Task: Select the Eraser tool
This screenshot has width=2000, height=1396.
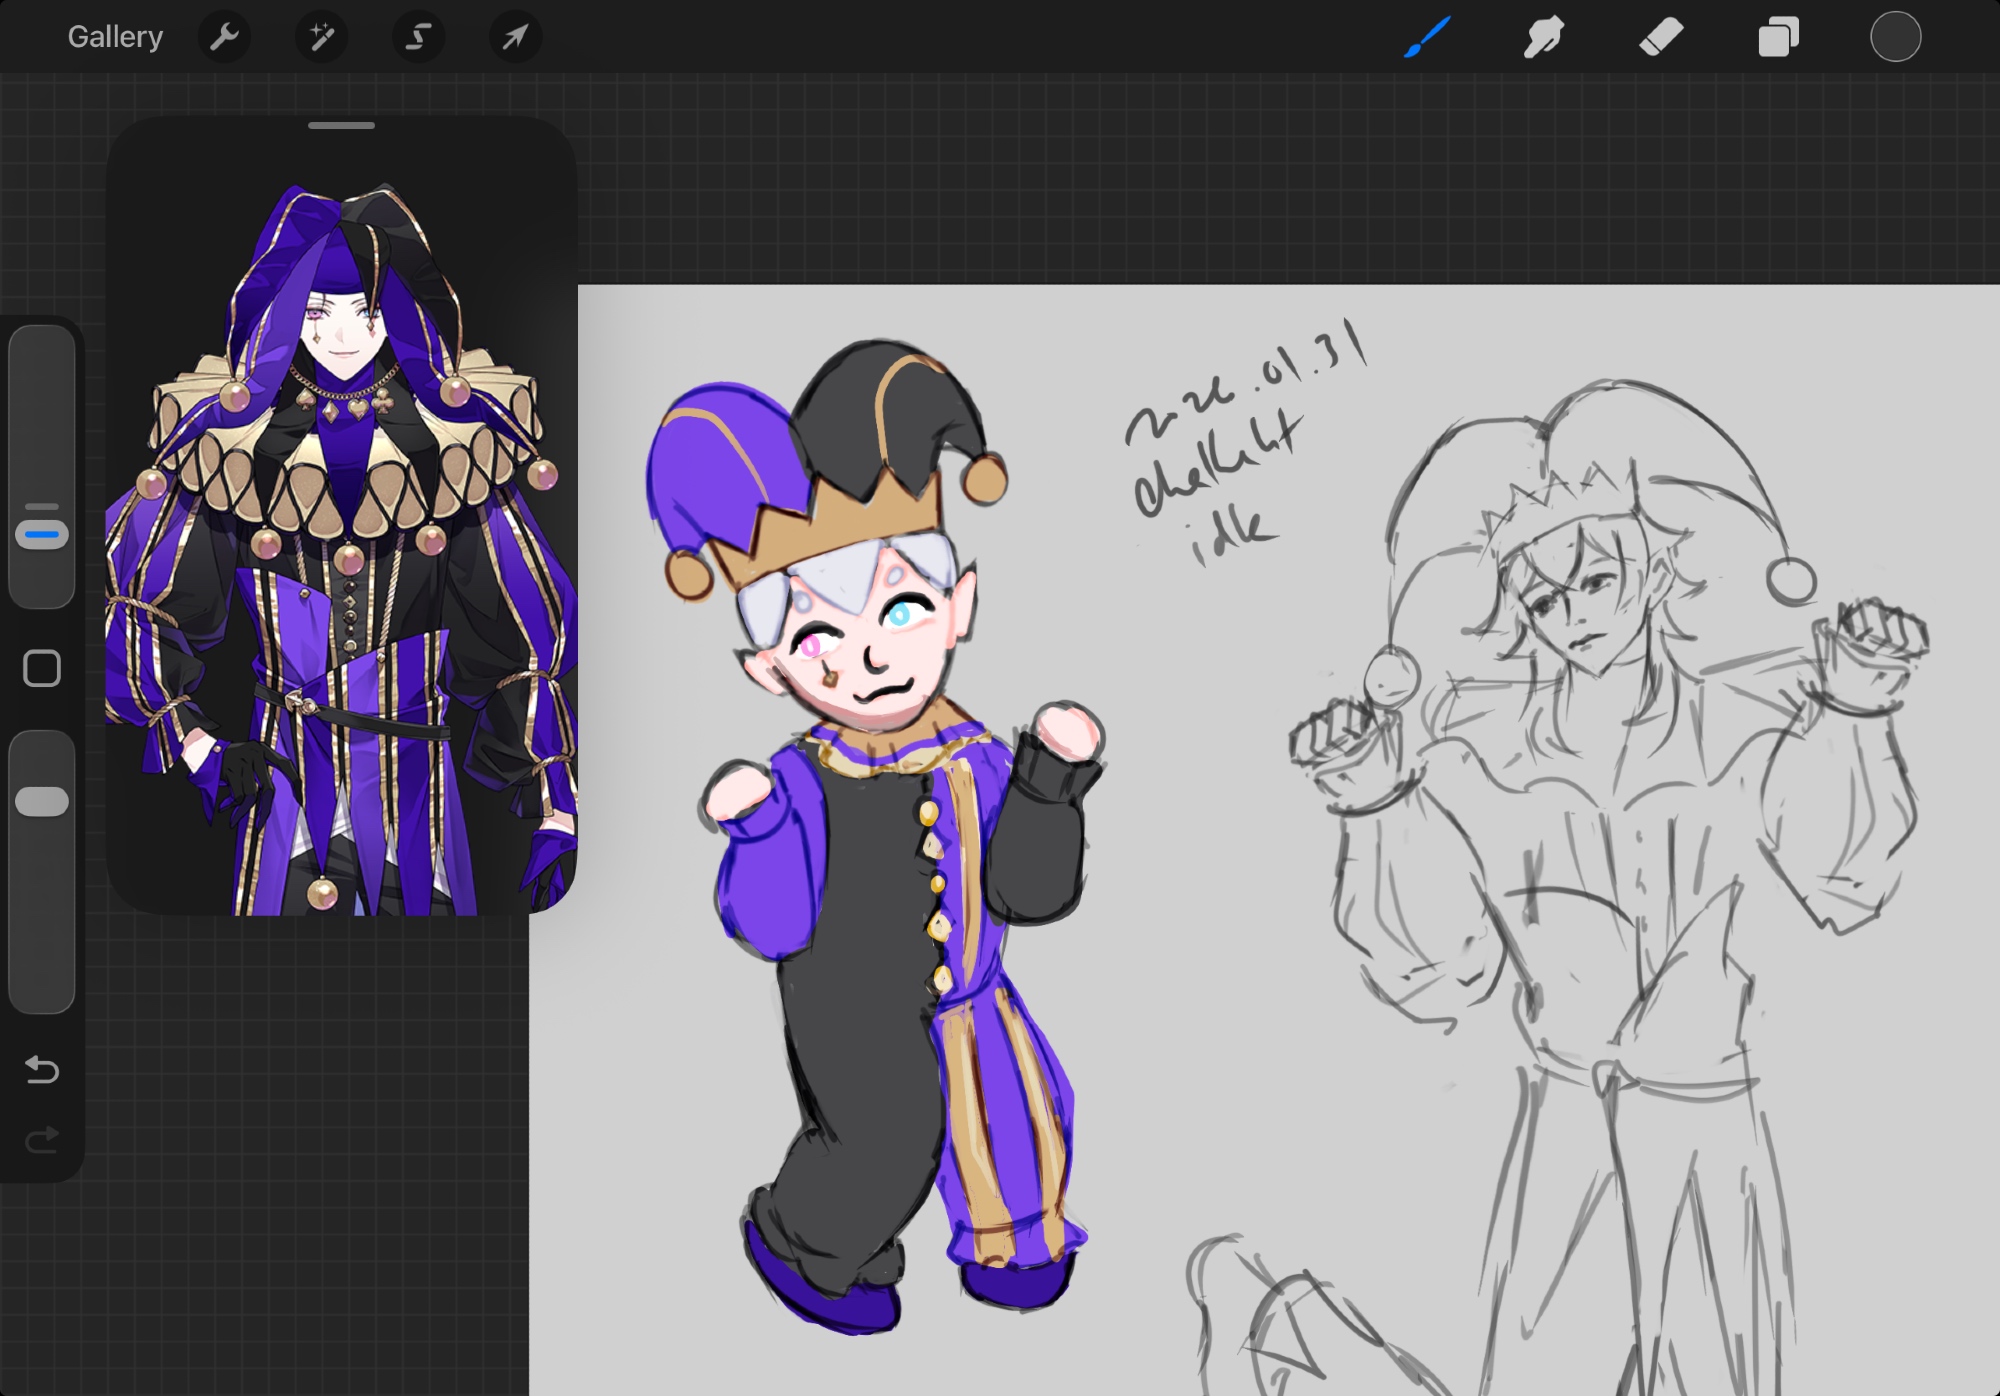Action: pos(1661,37)
